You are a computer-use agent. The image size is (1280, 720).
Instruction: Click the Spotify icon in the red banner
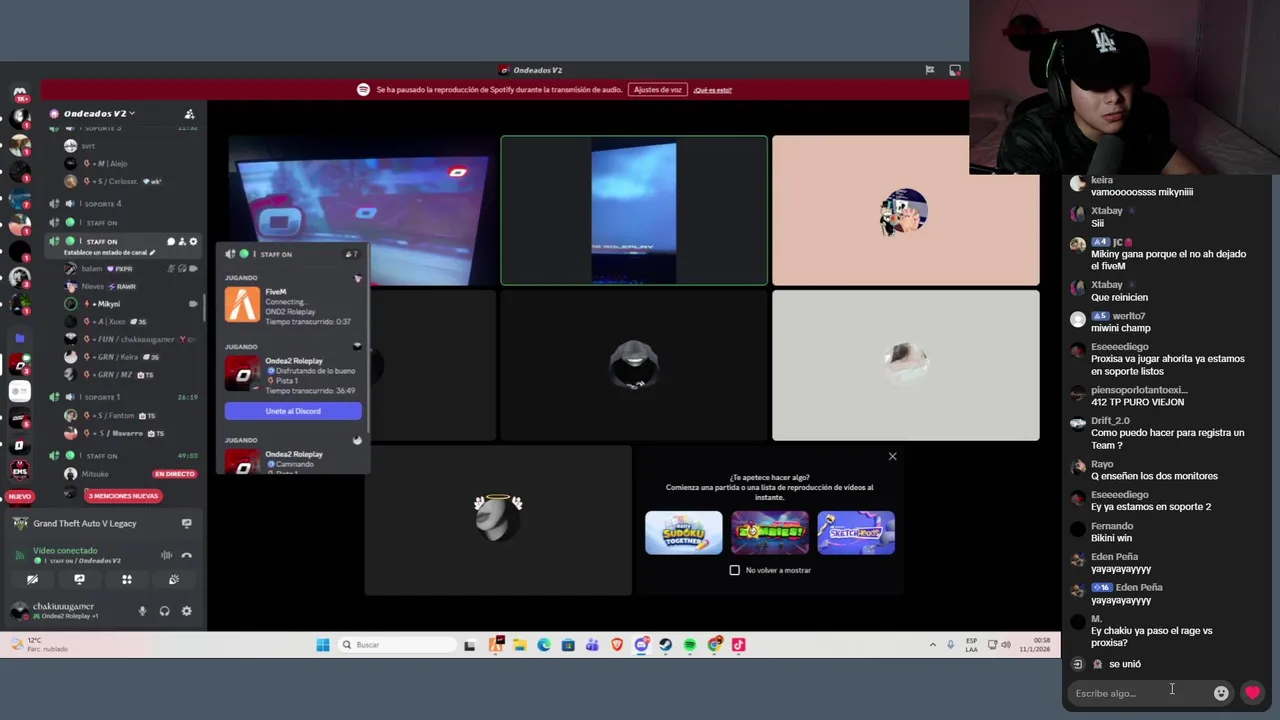click(x=363, y=90)
